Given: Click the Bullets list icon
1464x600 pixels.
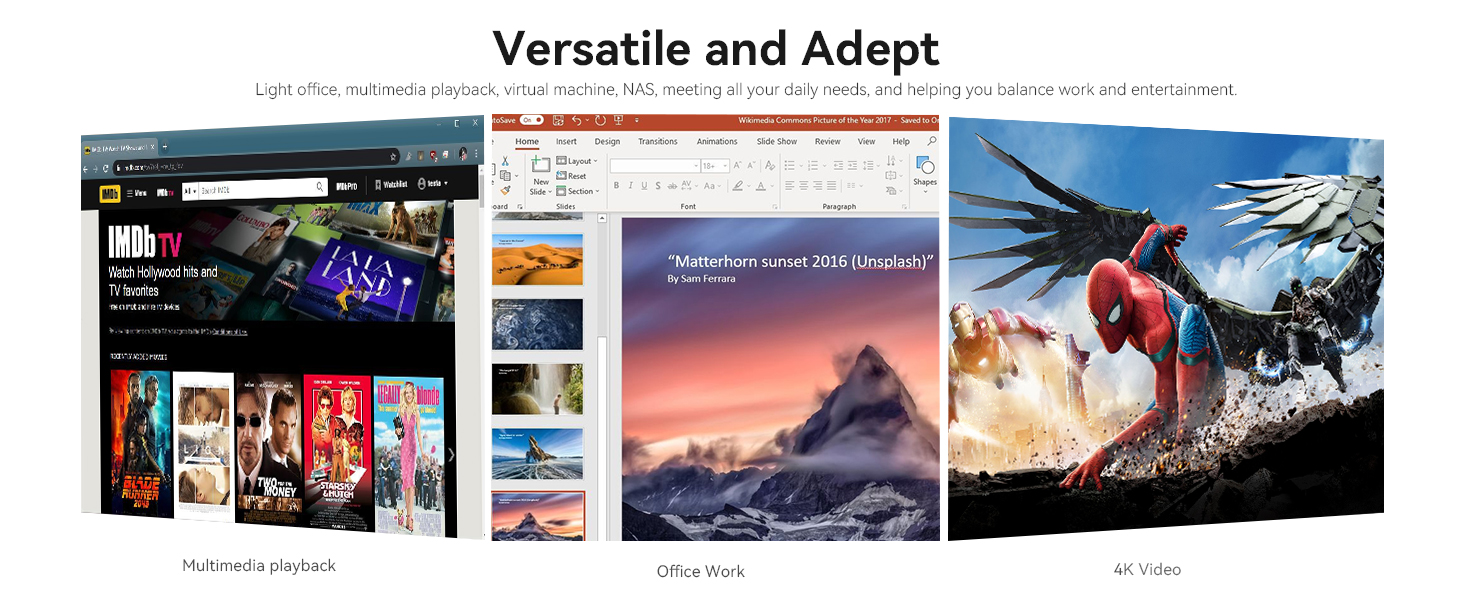Looking at the screenshot, I should [789, 165].
